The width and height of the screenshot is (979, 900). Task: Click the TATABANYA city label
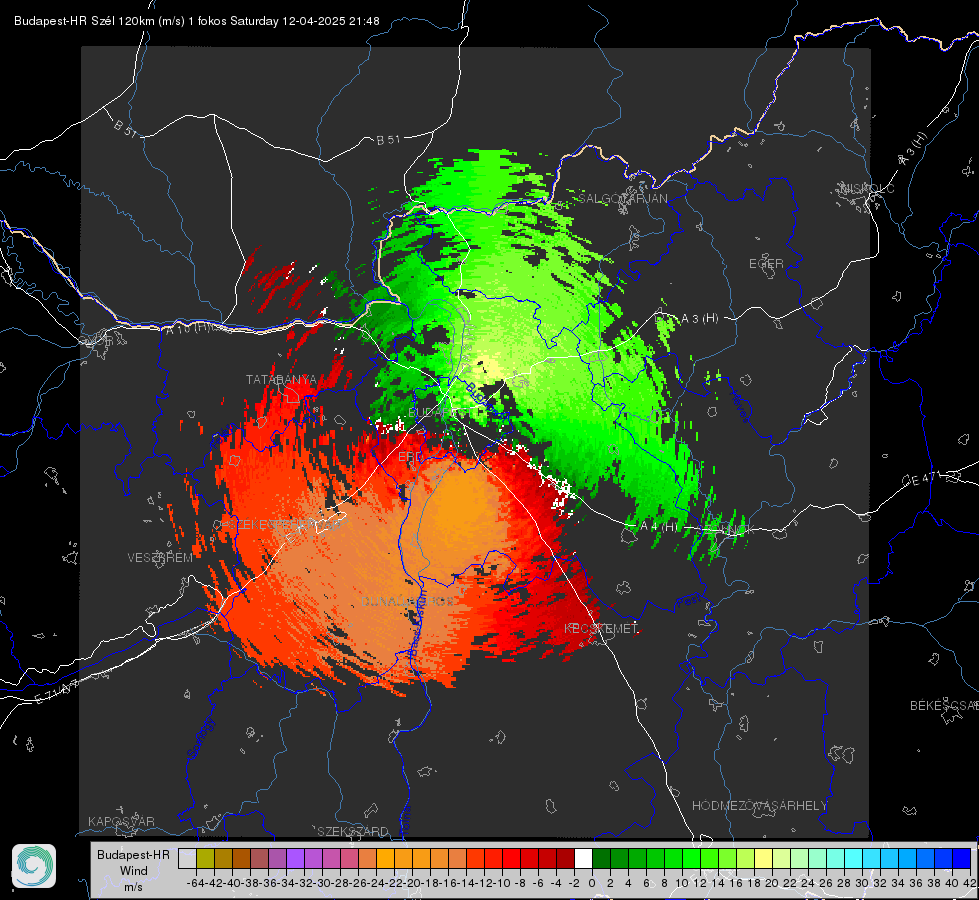[x=282, y=380]
